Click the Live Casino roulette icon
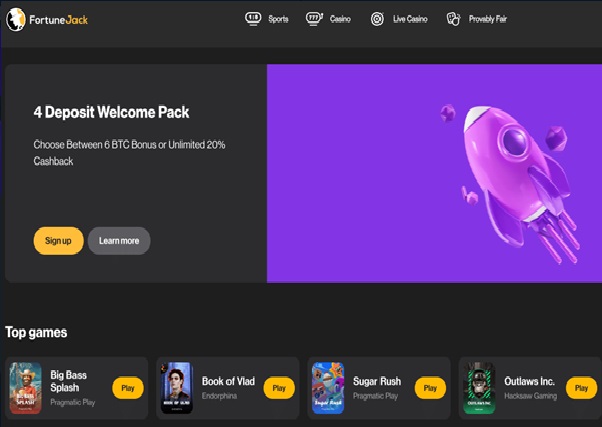 pos(377,18)
